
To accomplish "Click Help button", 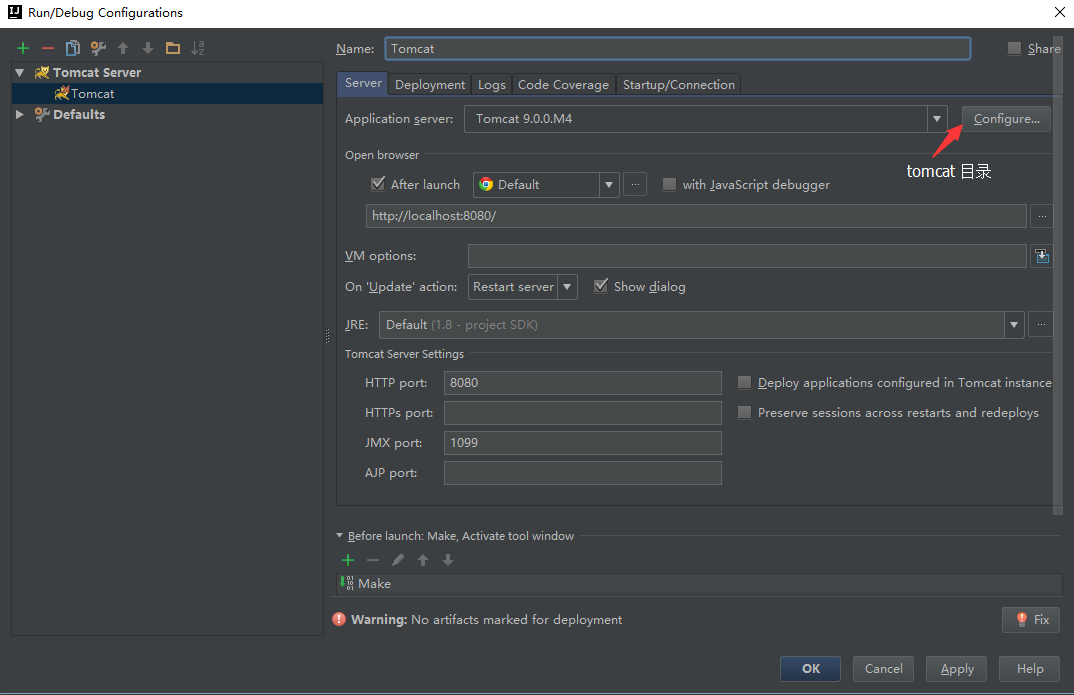I will coord(1029,669).
